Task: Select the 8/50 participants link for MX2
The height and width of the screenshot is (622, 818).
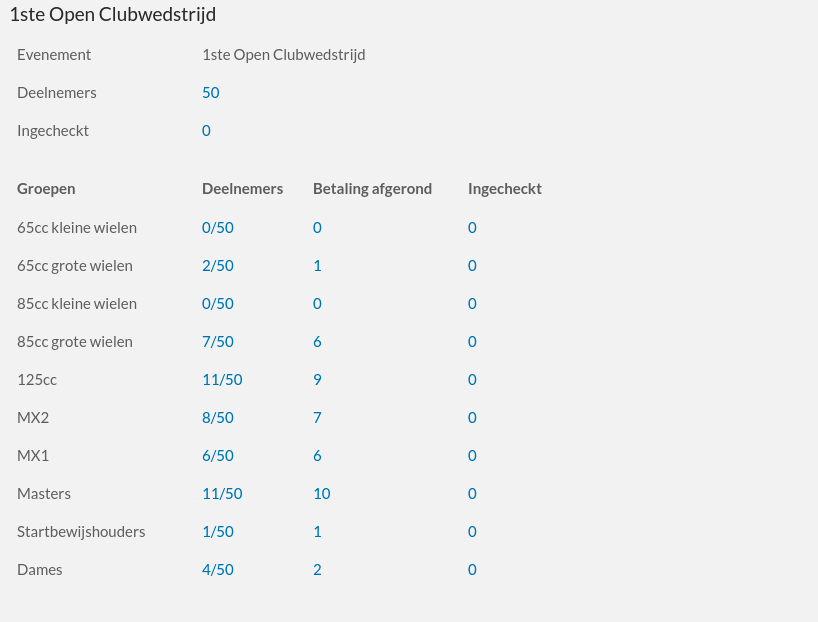Action: (x=217, y=418)
